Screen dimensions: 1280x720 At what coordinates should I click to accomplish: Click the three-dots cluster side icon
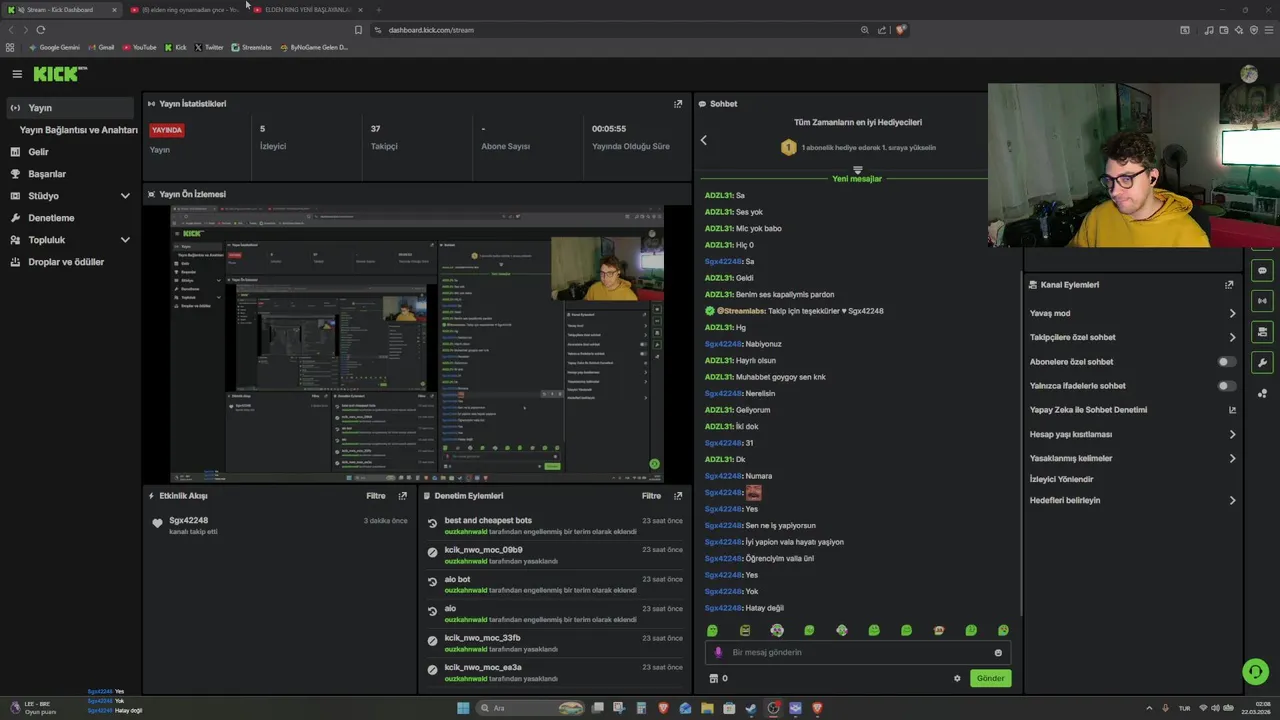click(x=1262, y=393)
